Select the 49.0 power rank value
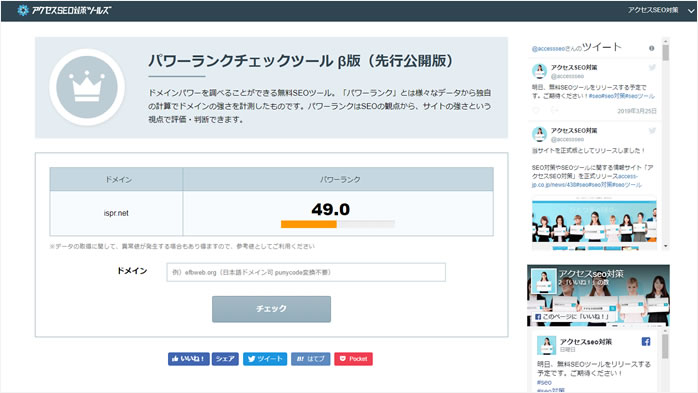 click(x=330, y=209)
